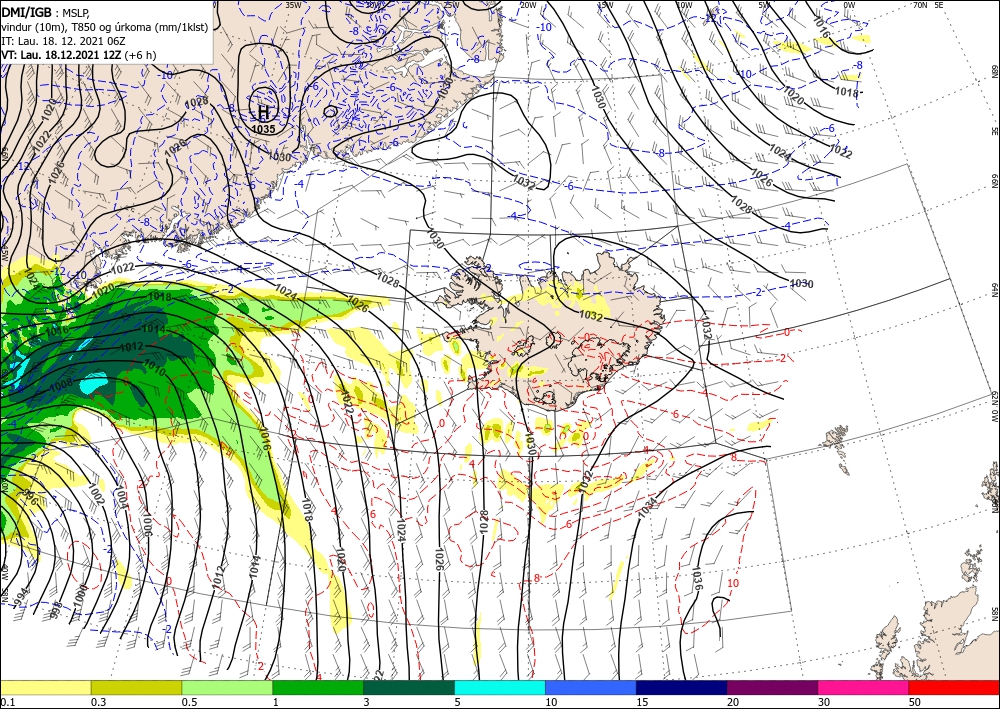Click the '1035' pressure value under the H

point(263,129)
